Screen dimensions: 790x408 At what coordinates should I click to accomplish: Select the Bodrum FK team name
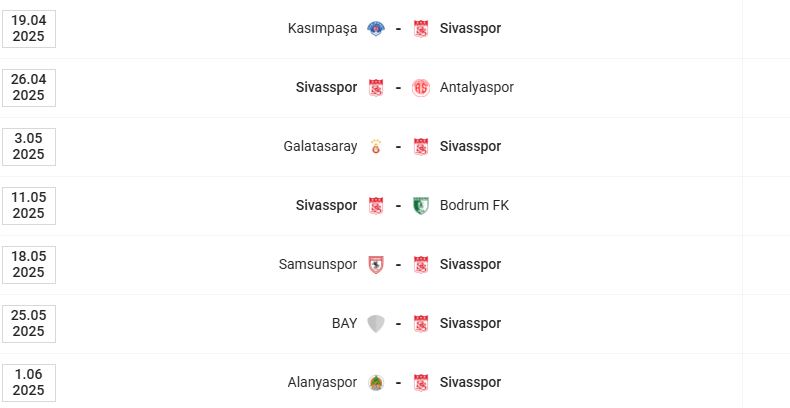474,206
